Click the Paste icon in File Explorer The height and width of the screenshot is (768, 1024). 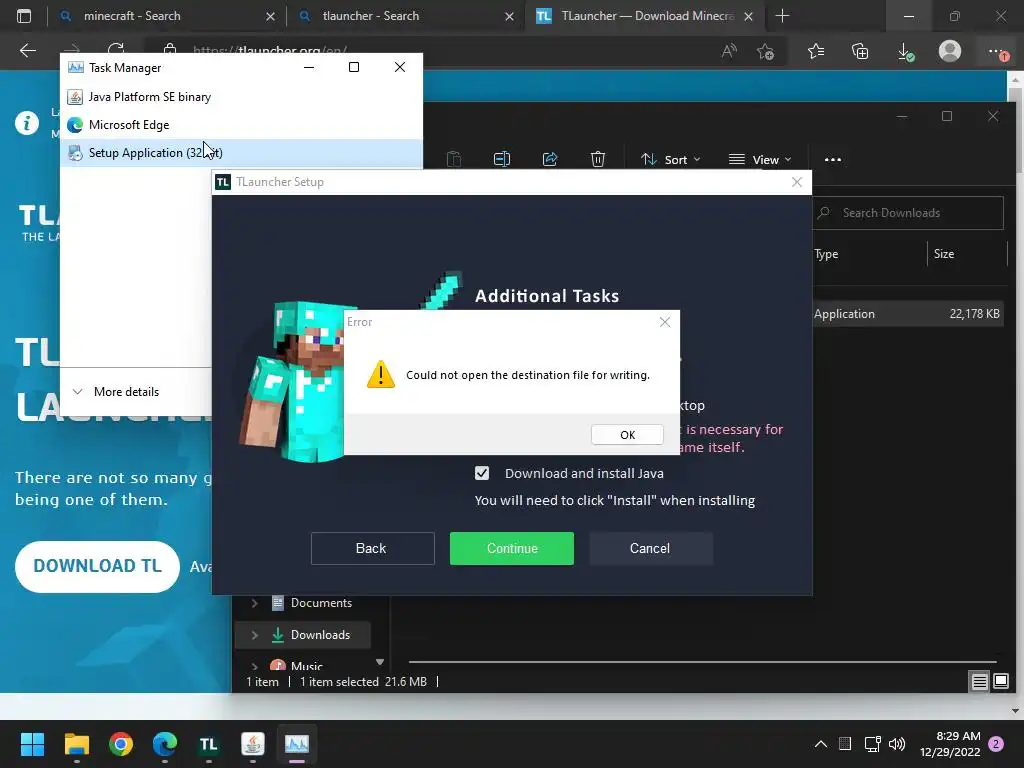click(x=454, y=159)
